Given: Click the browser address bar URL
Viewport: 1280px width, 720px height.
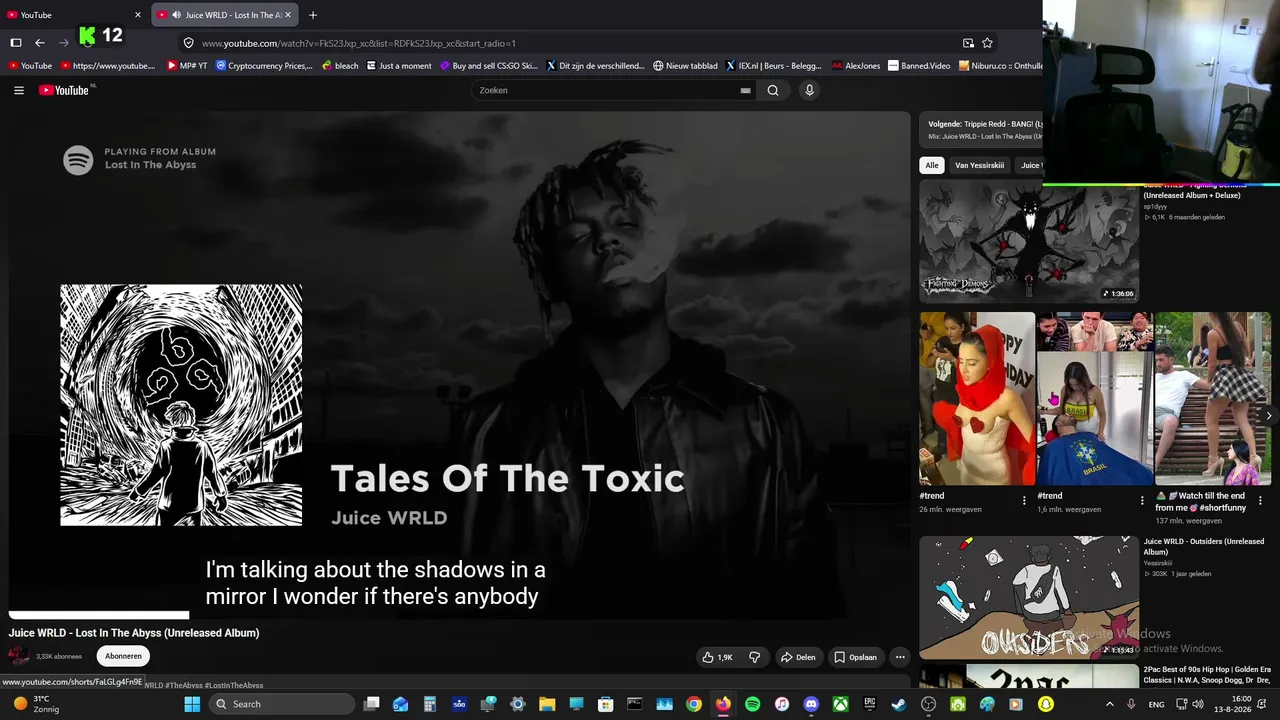Looking at the screenshot, I should [359, 43].
